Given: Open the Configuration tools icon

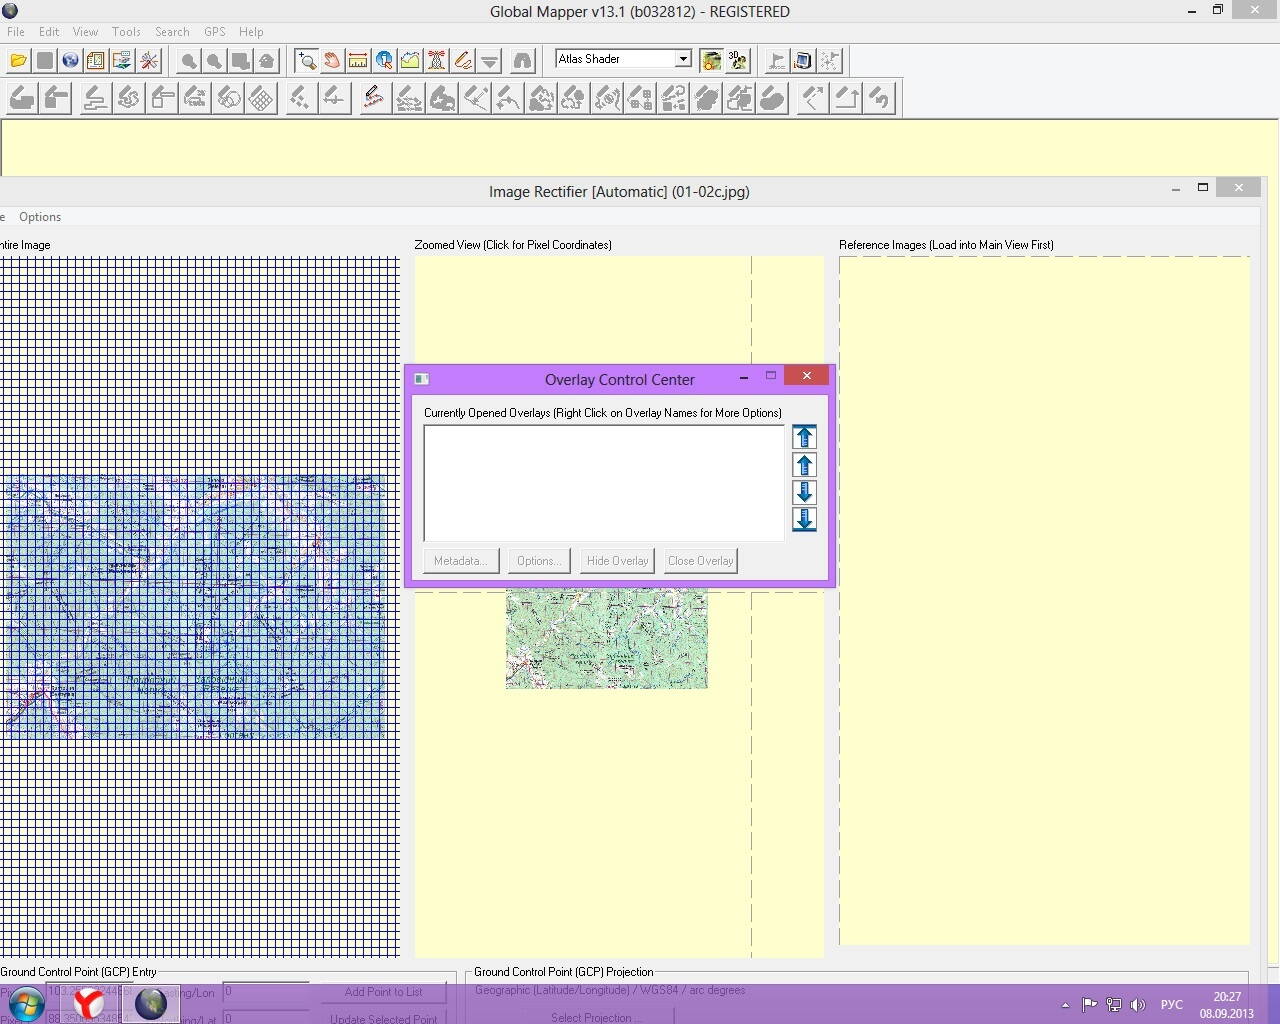Looking at the screenshot, I should tap(149, 61).
